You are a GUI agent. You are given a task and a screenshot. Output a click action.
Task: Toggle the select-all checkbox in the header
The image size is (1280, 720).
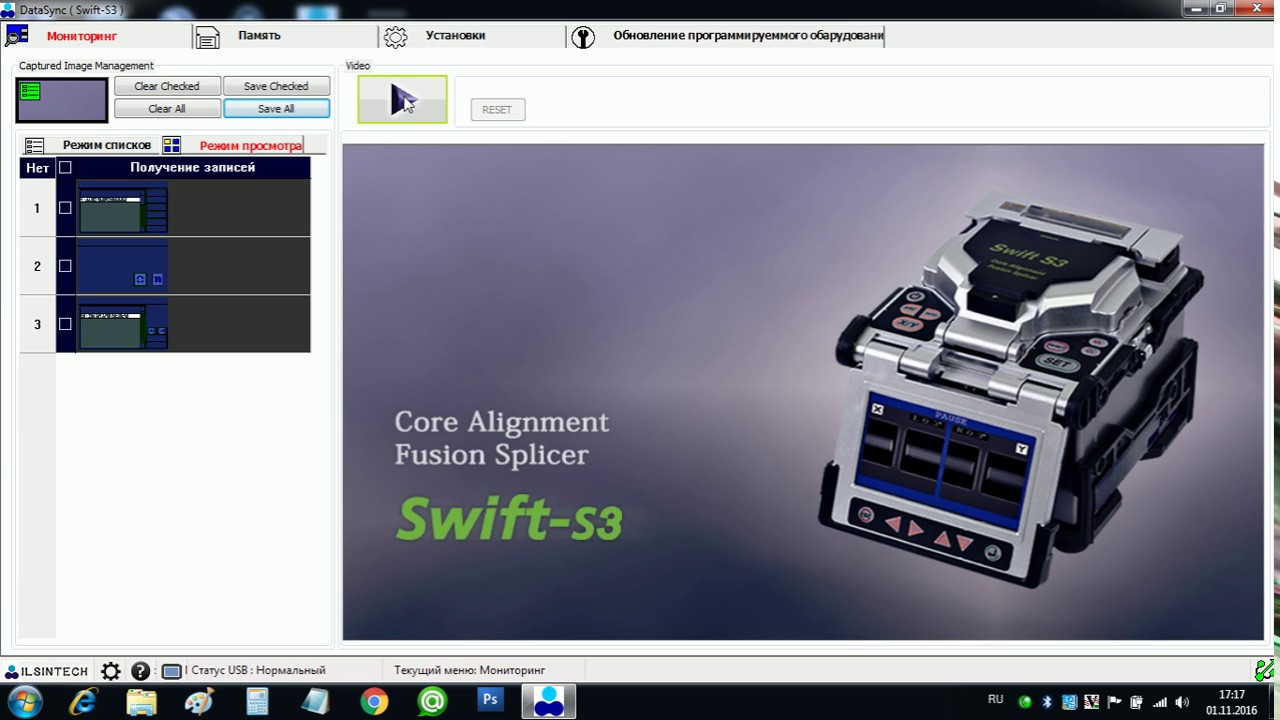pyautogui.click(x=65, y=168)
